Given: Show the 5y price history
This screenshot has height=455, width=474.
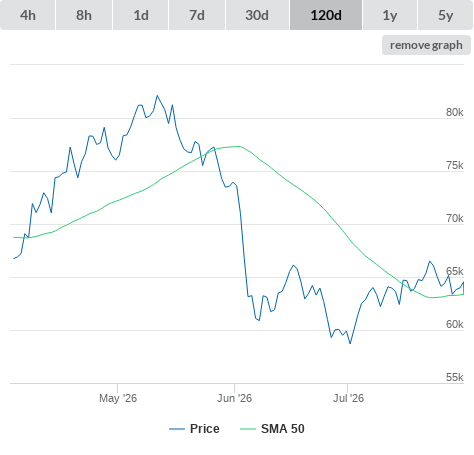Looking at the screenshot, I should (446, 15).
